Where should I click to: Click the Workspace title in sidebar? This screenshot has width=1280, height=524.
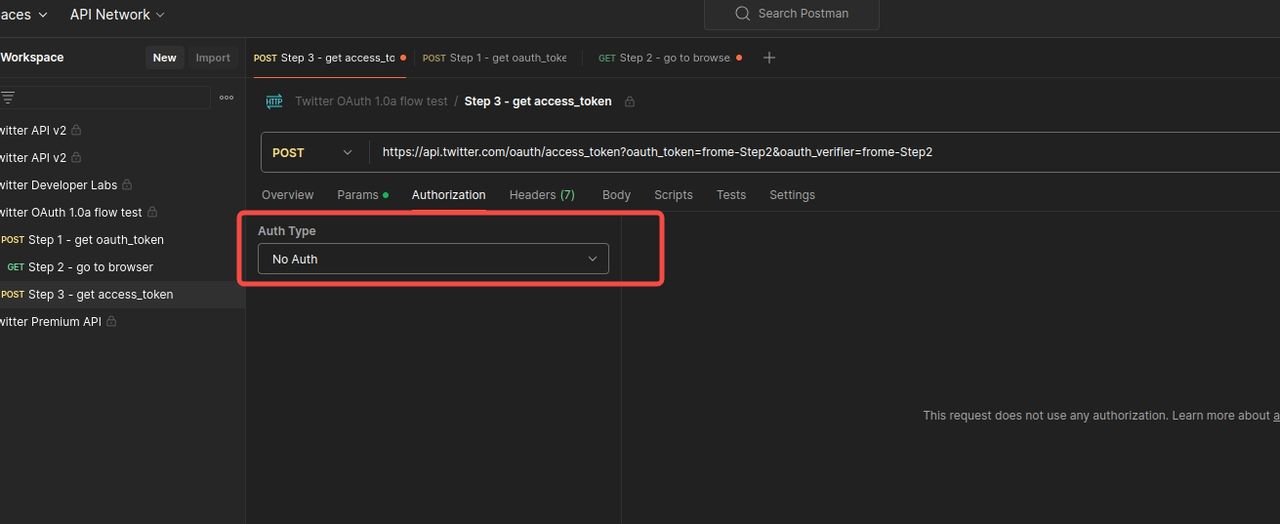point(32,58)
